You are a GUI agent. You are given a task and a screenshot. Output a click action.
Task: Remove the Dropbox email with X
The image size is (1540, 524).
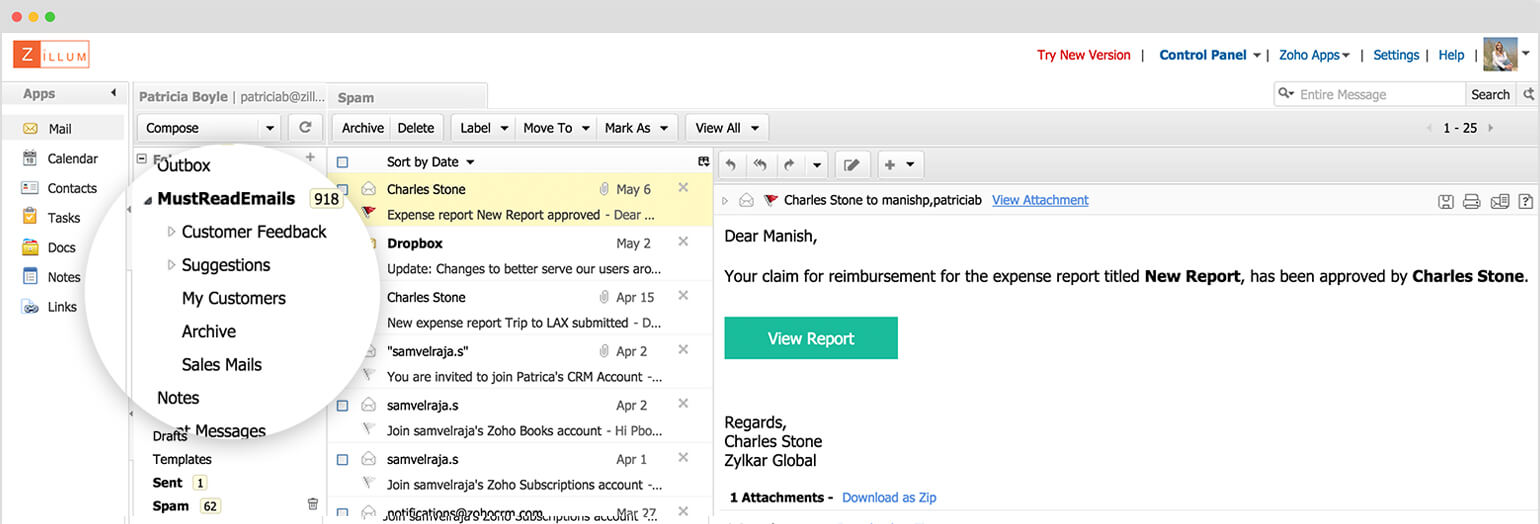coord(683,241)
